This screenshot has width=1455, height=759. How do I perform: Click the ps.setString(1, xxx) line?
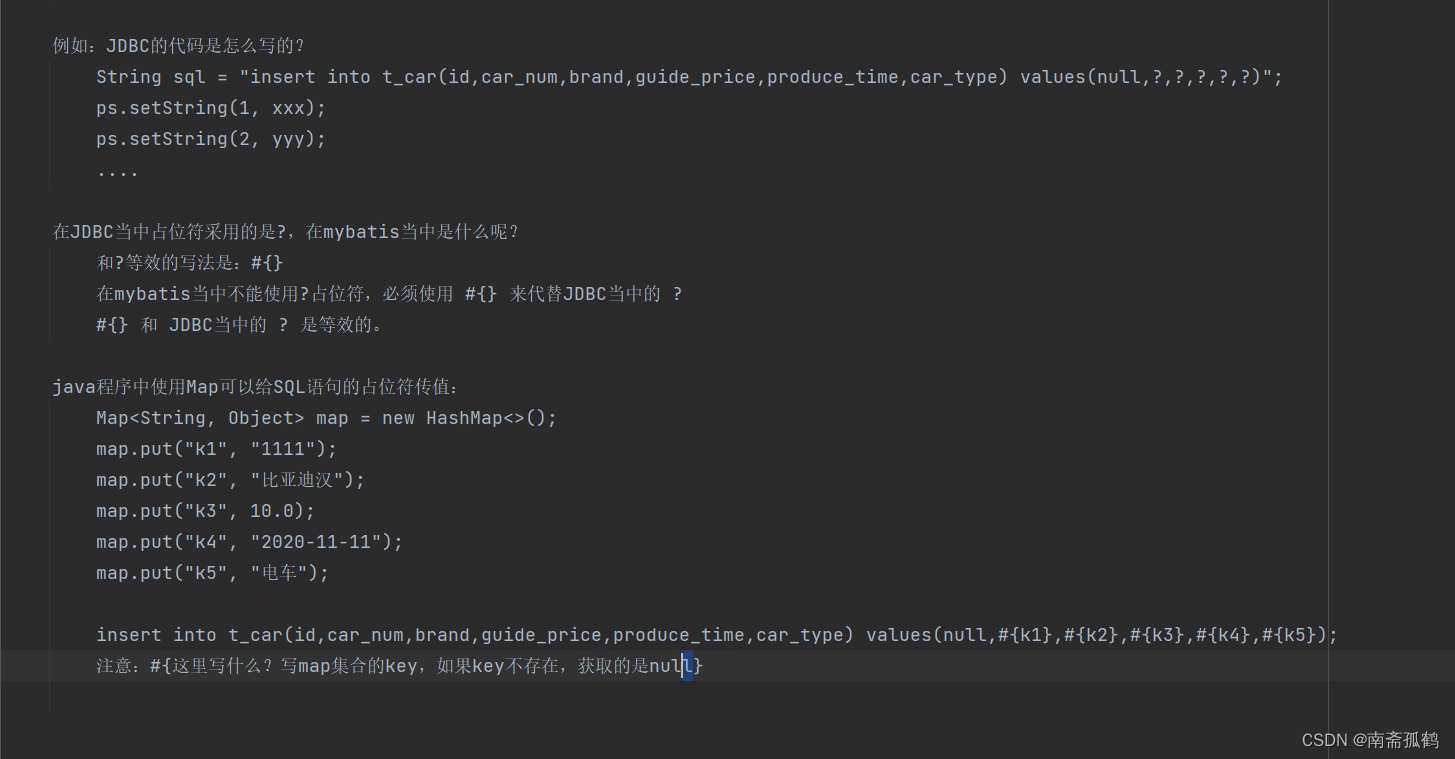[211, 108]
